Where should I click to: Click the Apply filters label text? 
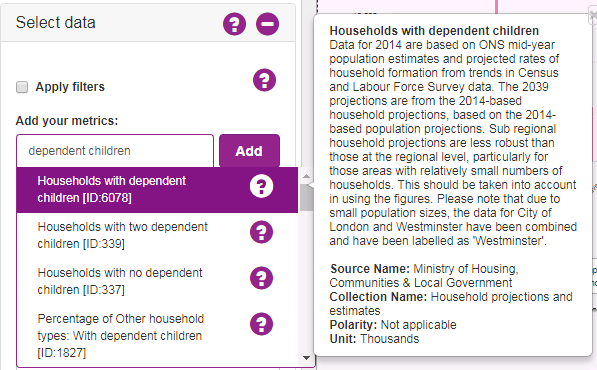pyautogui.click(x=70, y=87)
